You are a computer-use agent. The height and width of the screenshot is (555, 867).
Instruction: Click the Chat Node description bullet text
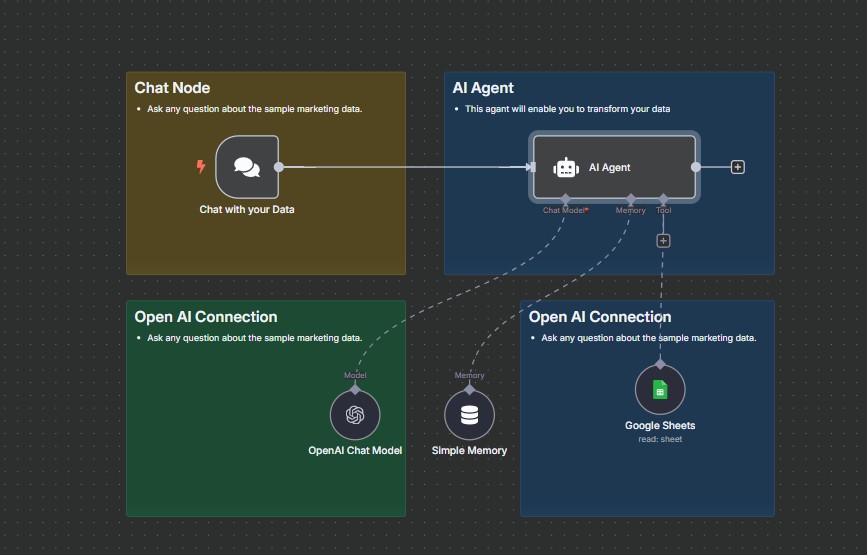(x=254, y=109)
